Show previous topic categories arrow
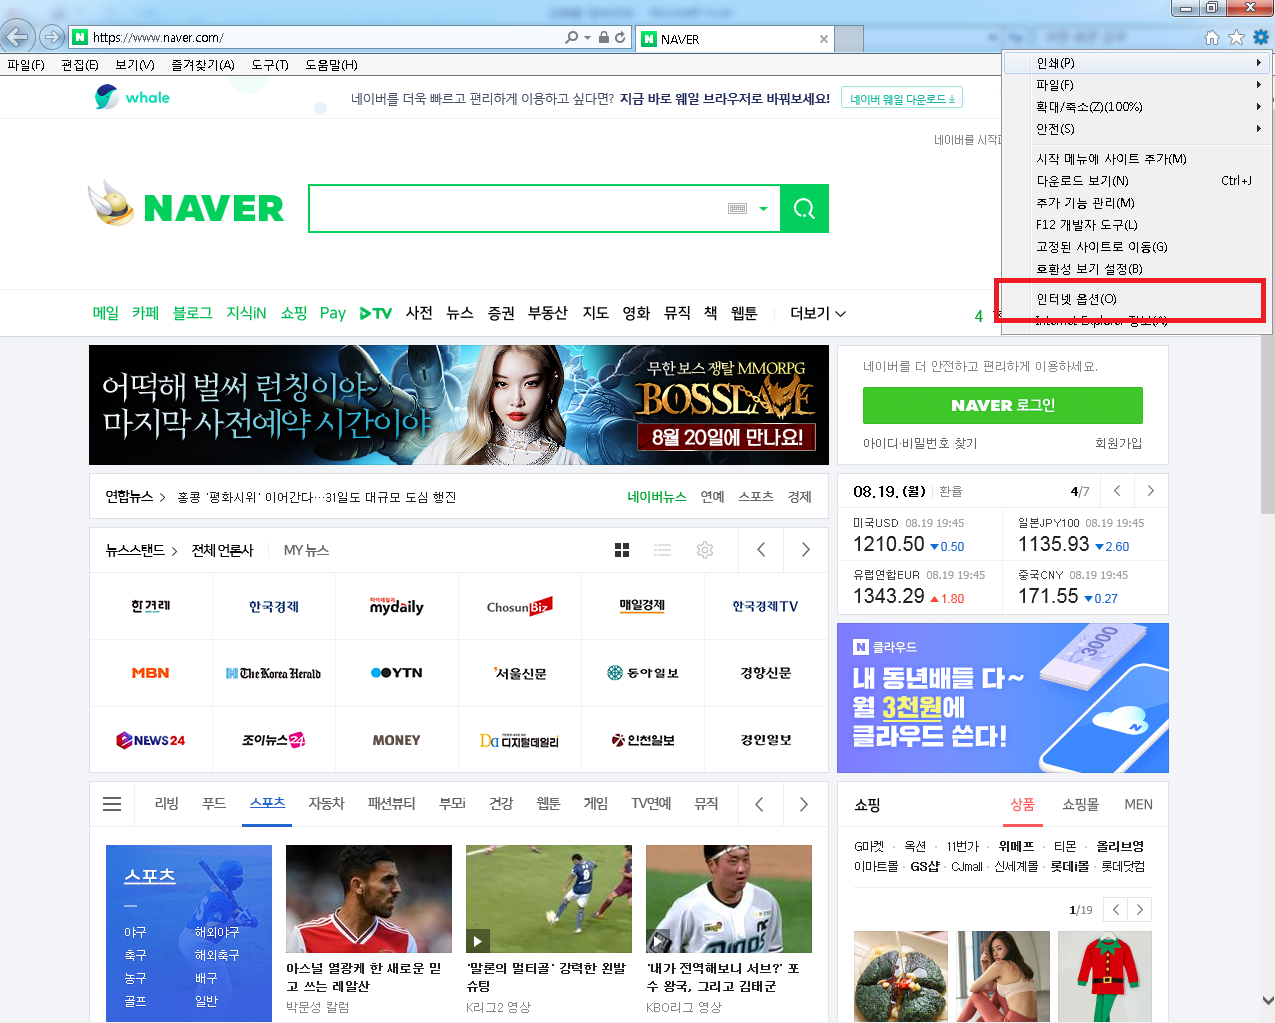This screenshot has height=1023, width=1275. [759, 804]
